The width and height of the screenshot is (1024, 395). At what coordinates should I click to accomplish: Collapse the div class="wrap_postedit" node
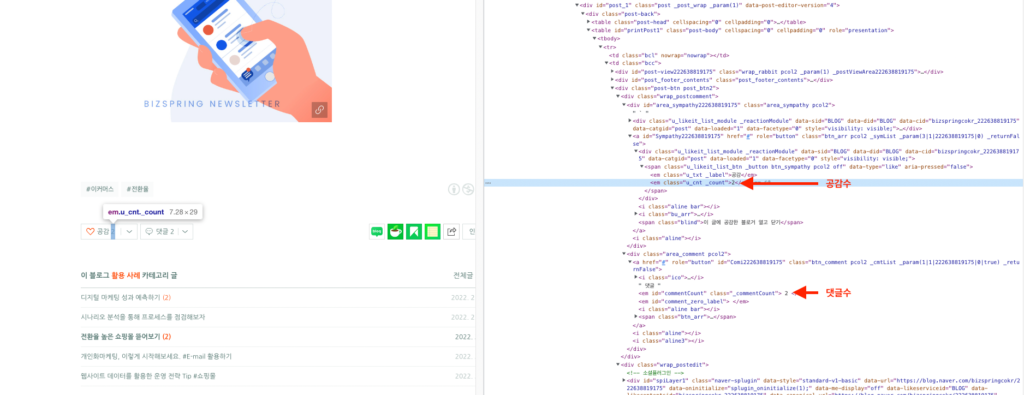coord(618,364)
